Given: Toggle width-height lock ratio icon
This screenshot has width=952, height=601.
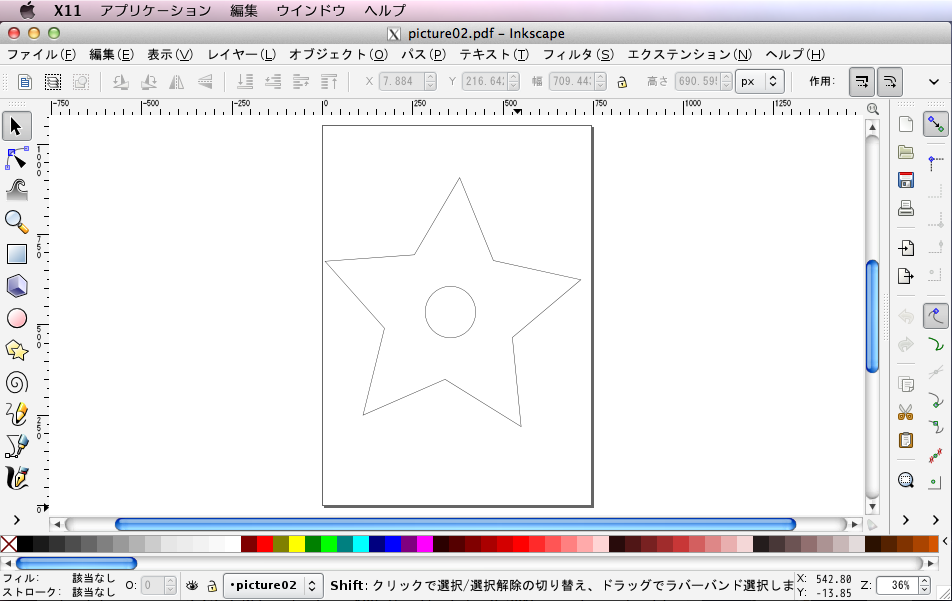Looking at the screenshot, I should point(622,81).
